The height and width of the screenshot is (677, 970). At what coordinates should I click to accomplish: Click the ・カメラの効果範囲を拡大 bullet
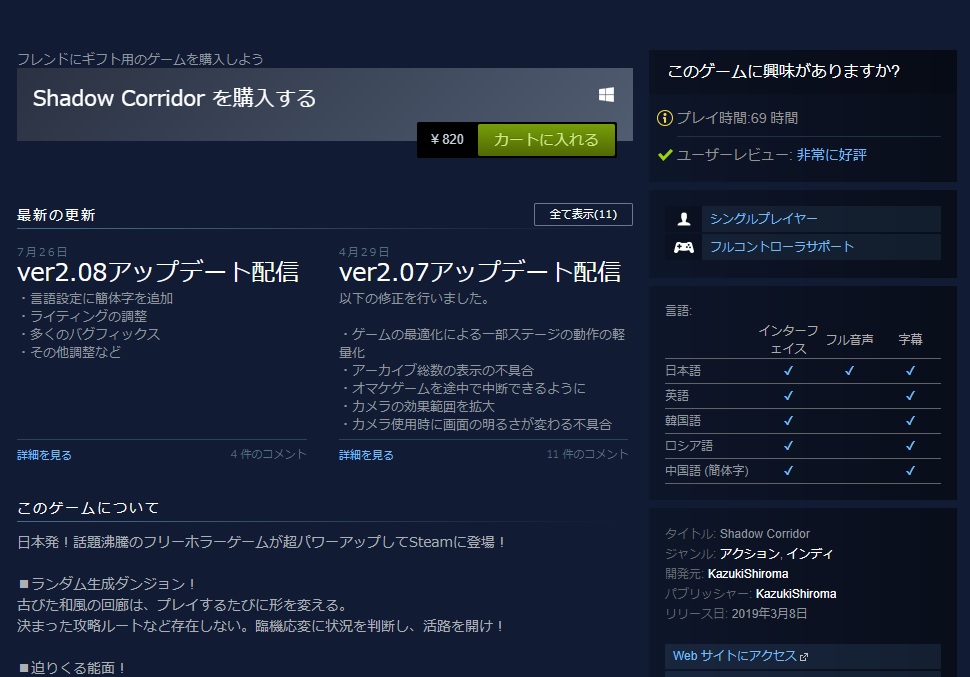[417, 407]
